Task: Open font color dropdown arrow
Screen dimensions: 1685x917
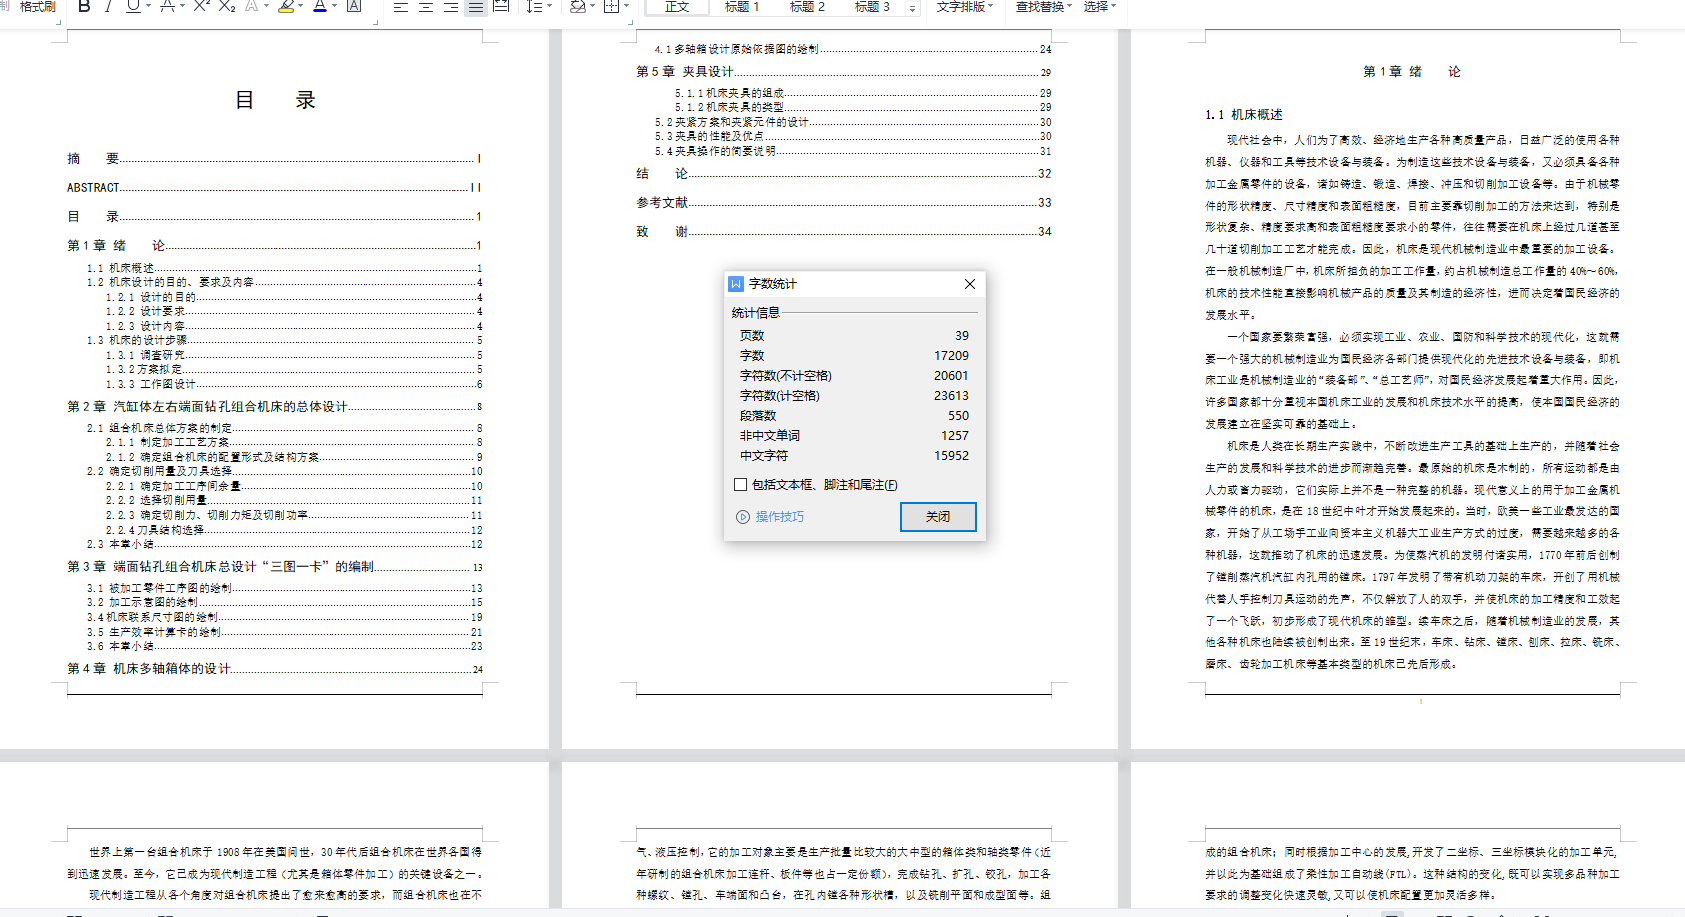Action: point(335,6)
